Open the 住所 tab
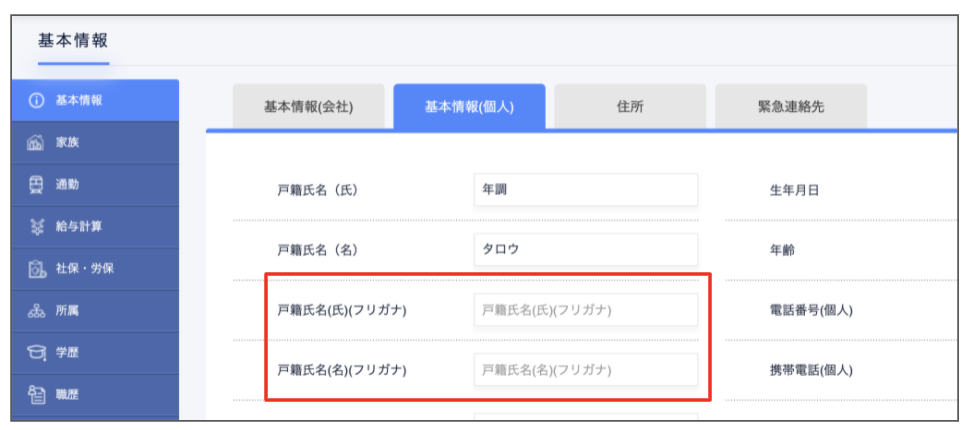The image size is (964, 430). 630,107
